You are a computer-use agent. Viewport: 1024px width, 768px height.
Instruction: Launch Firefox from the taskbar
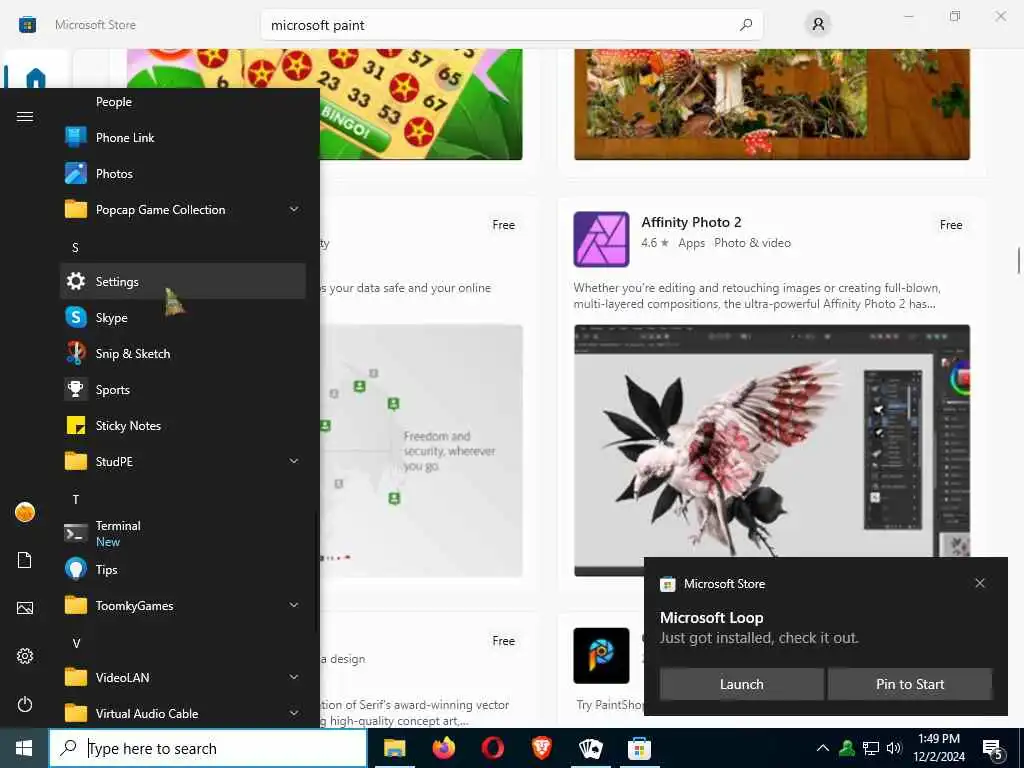(x=443, y=748)
